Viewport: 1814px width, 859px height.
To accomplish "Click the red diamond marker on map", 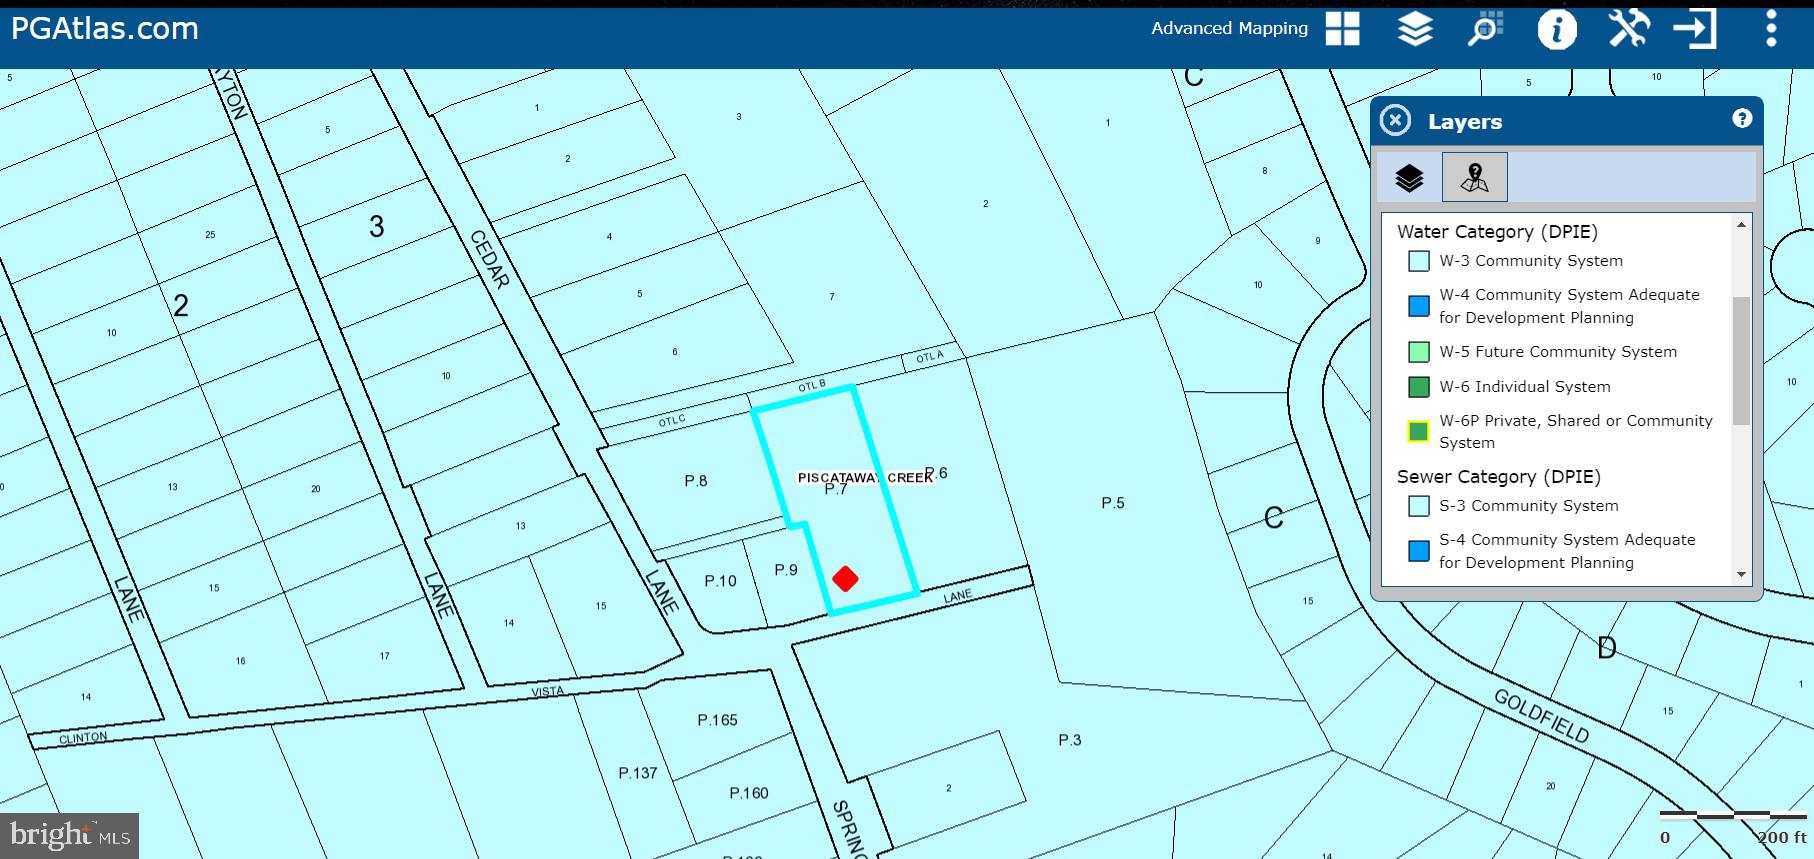I will coord(845,578).
